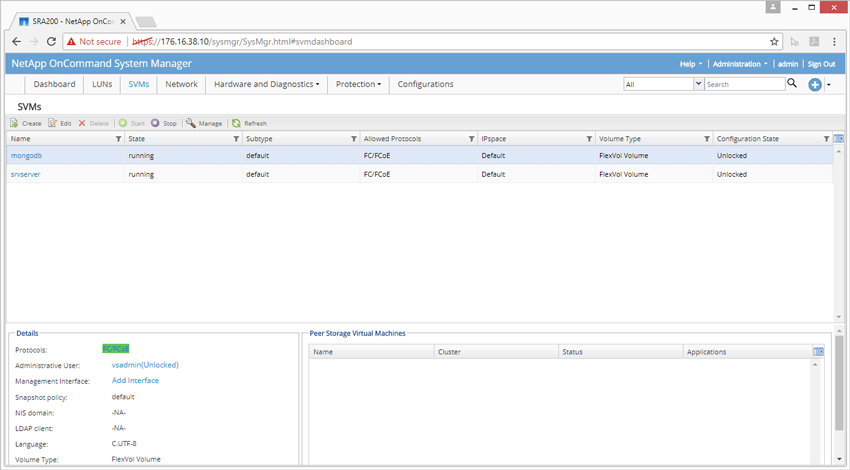Open the mongodb SVM link
850x470 pixels.
[x=26, y=156]
